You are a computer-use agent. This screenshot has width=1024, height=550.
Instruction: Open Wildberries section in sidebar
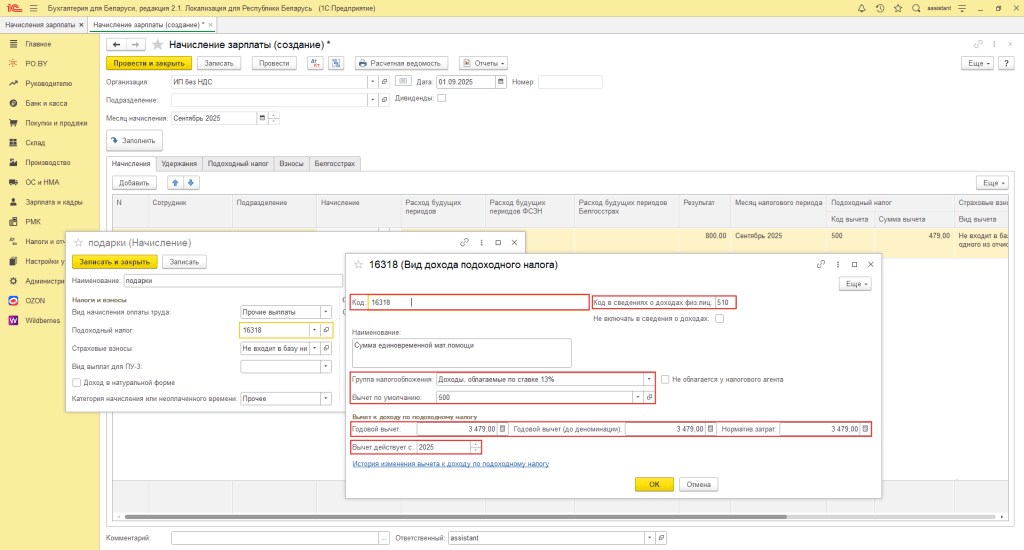tap(42, 320)
